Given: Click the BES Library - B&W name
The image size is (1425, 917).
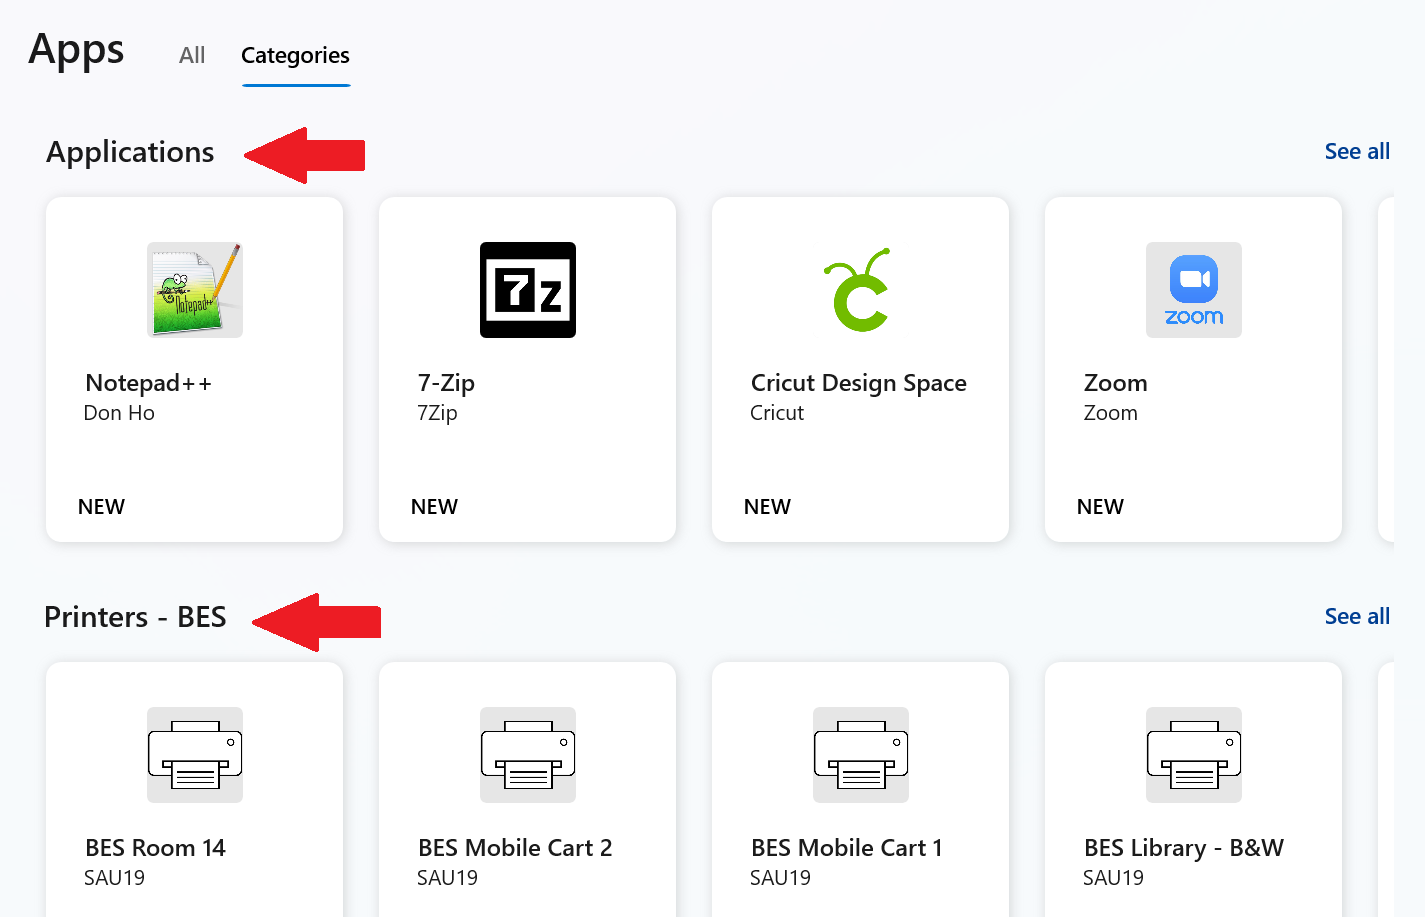Looking at the screenshot, I should pyautogui.click(x=1184, y=848).
